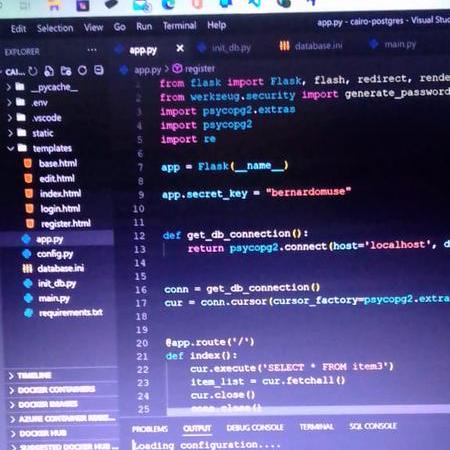Click app.py in the breadcrumb path
Screen dimensions: 450x450
tap(147, 70)
